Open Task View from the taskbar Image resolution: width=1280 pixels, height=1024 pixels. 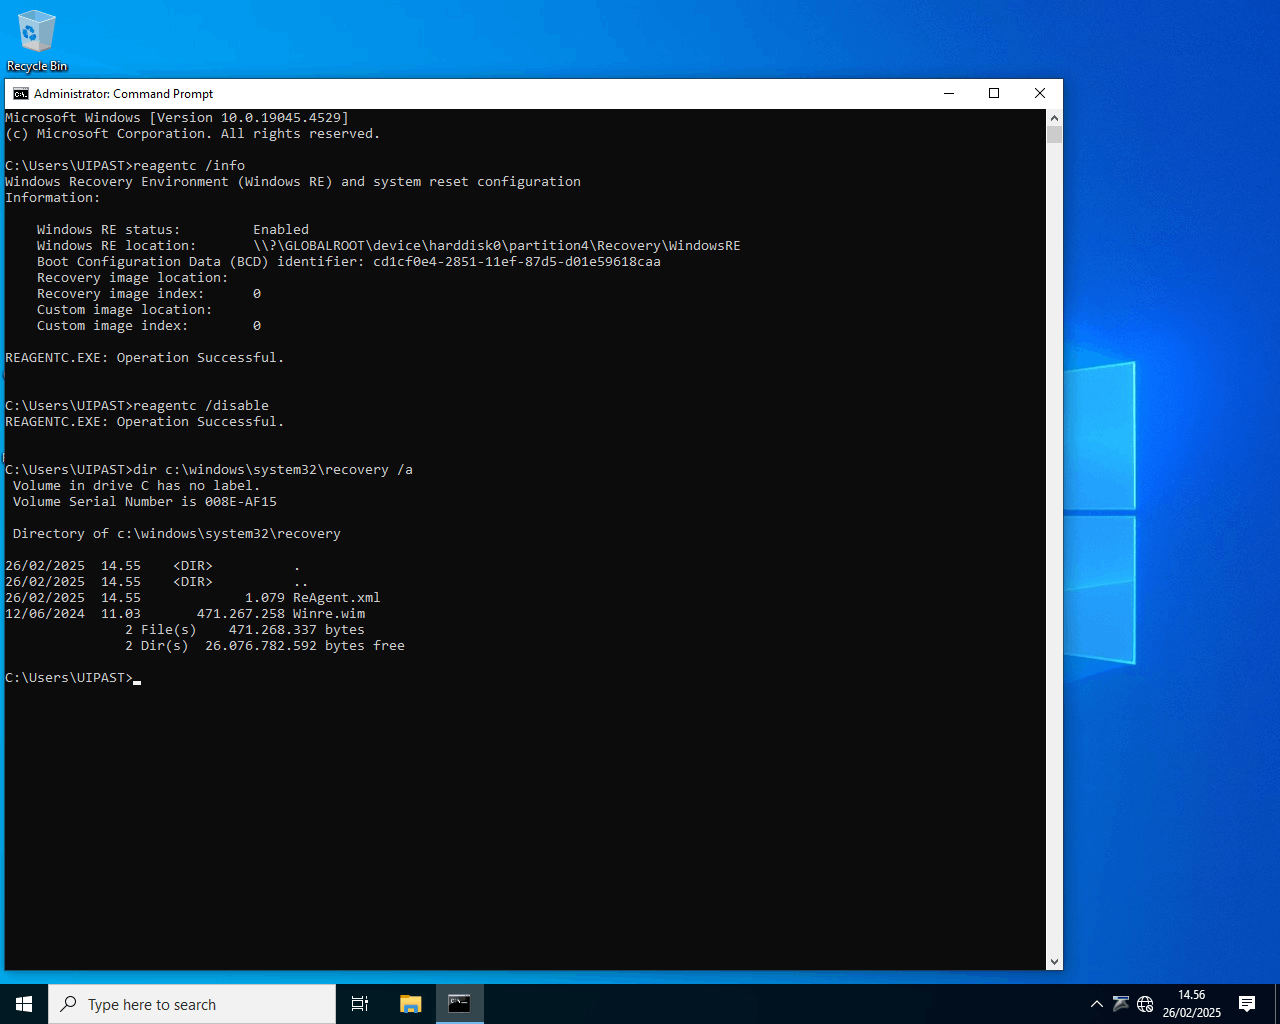(x=360, y=1004)
